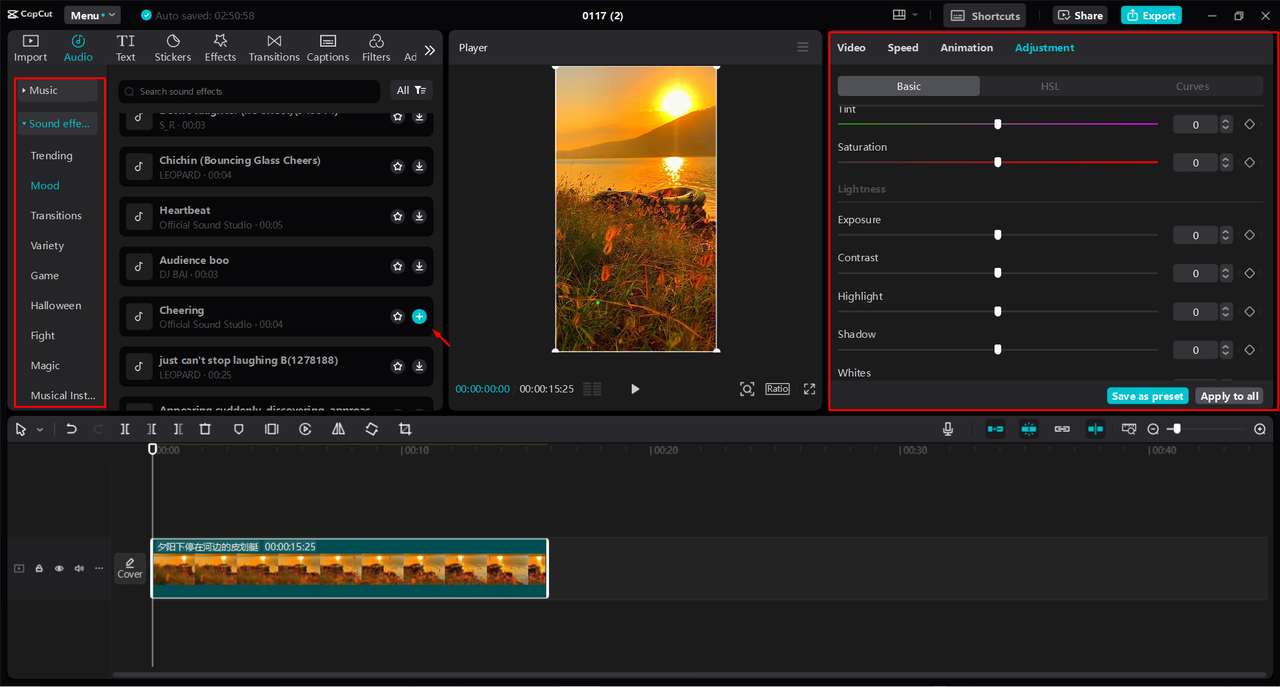This screenshot has width=1280, height=687.
Task: Add keyframe for Exposure
Action: pyautogui.click(x=1249, y=235)
